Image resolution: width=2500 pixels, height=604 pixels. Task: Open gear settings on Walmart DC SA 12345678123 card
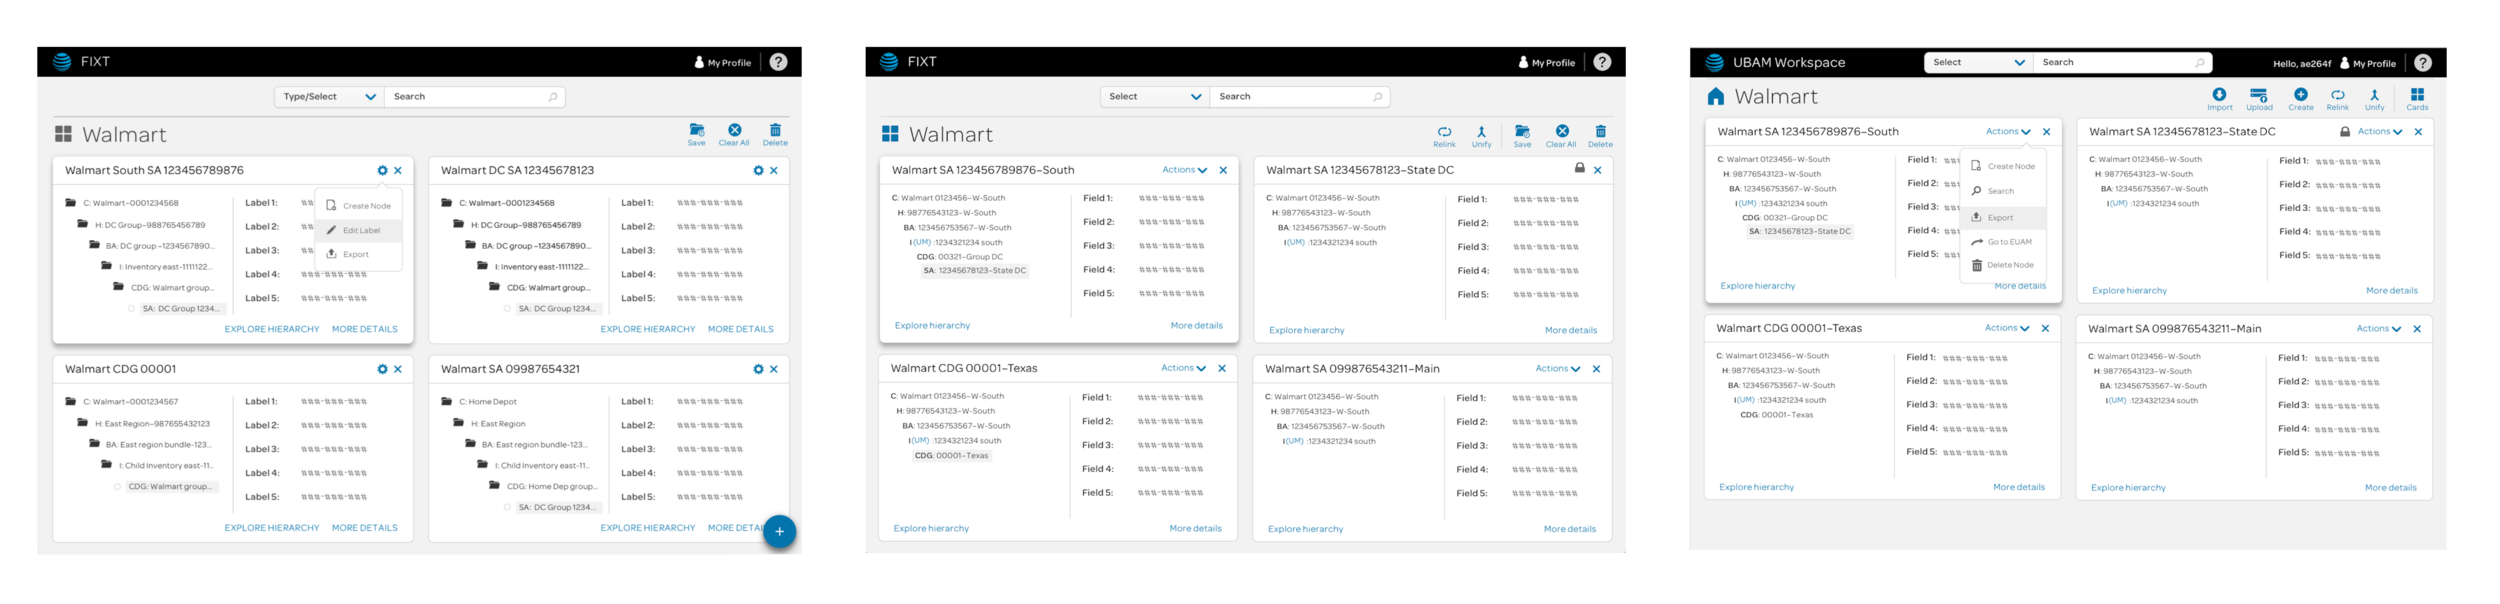[x=758, y=171]
